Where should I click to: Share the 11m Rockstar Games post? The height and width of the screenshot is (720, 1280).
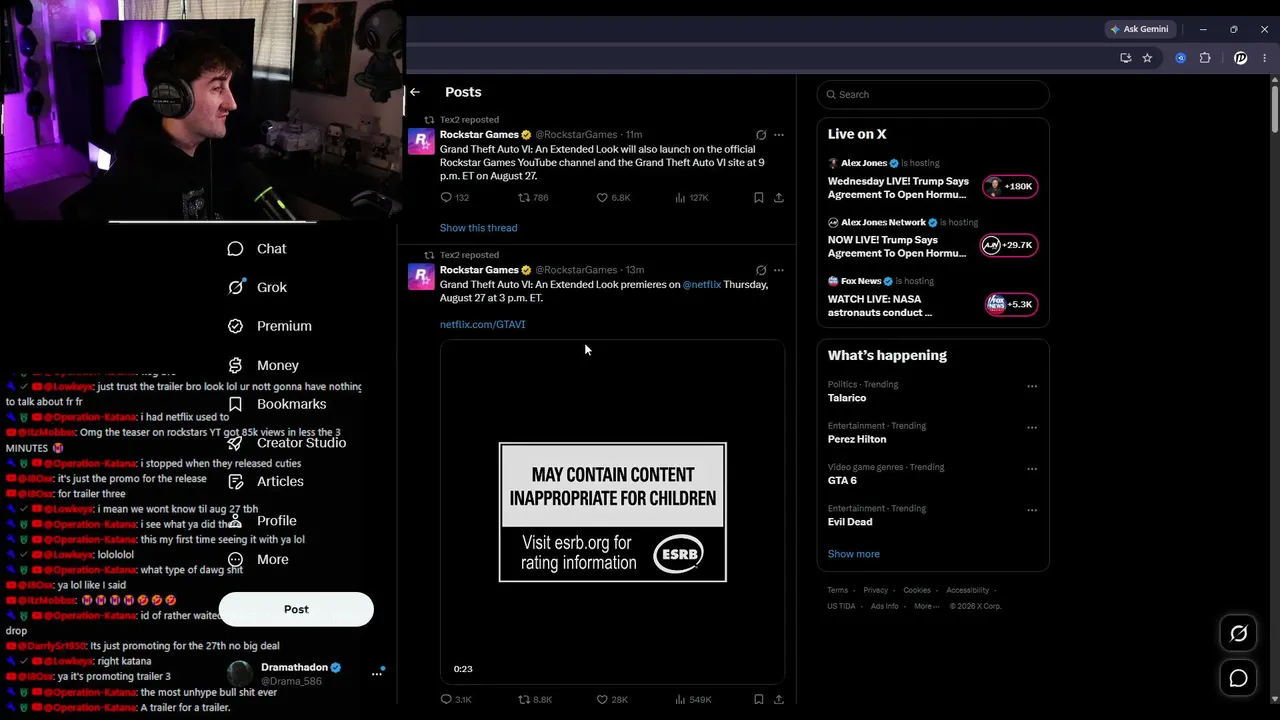click(779, 198)
